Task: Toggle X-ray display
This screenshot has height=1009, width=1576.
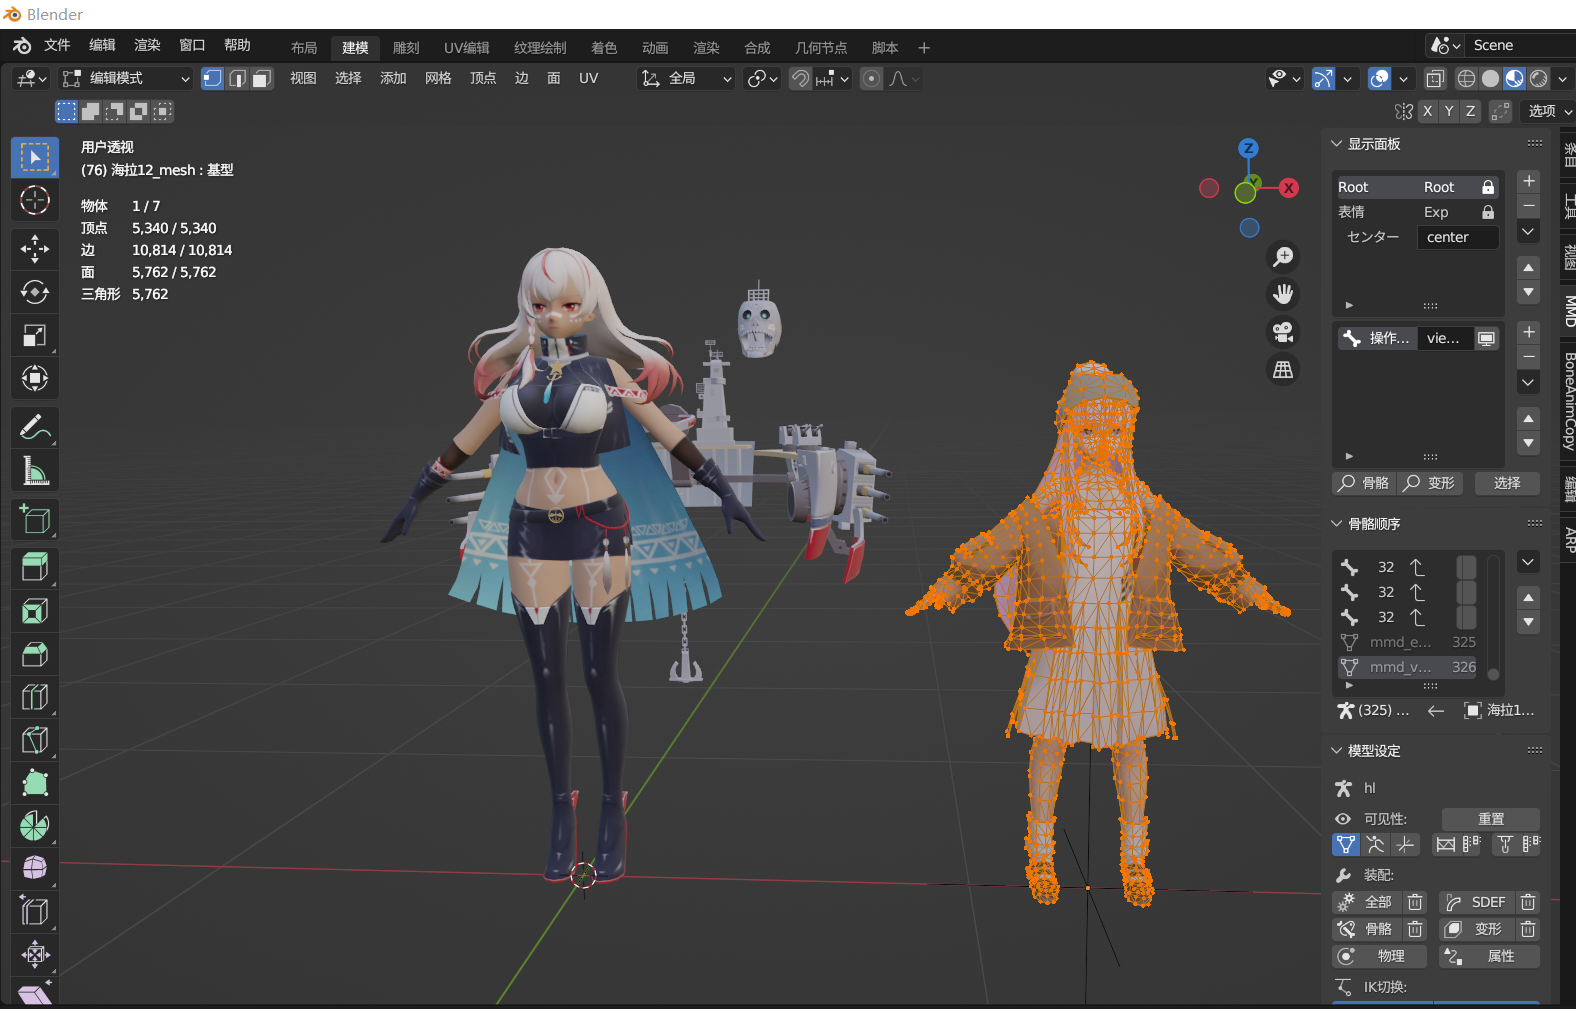Action: pyautogui.click(x=1435, y=79)
